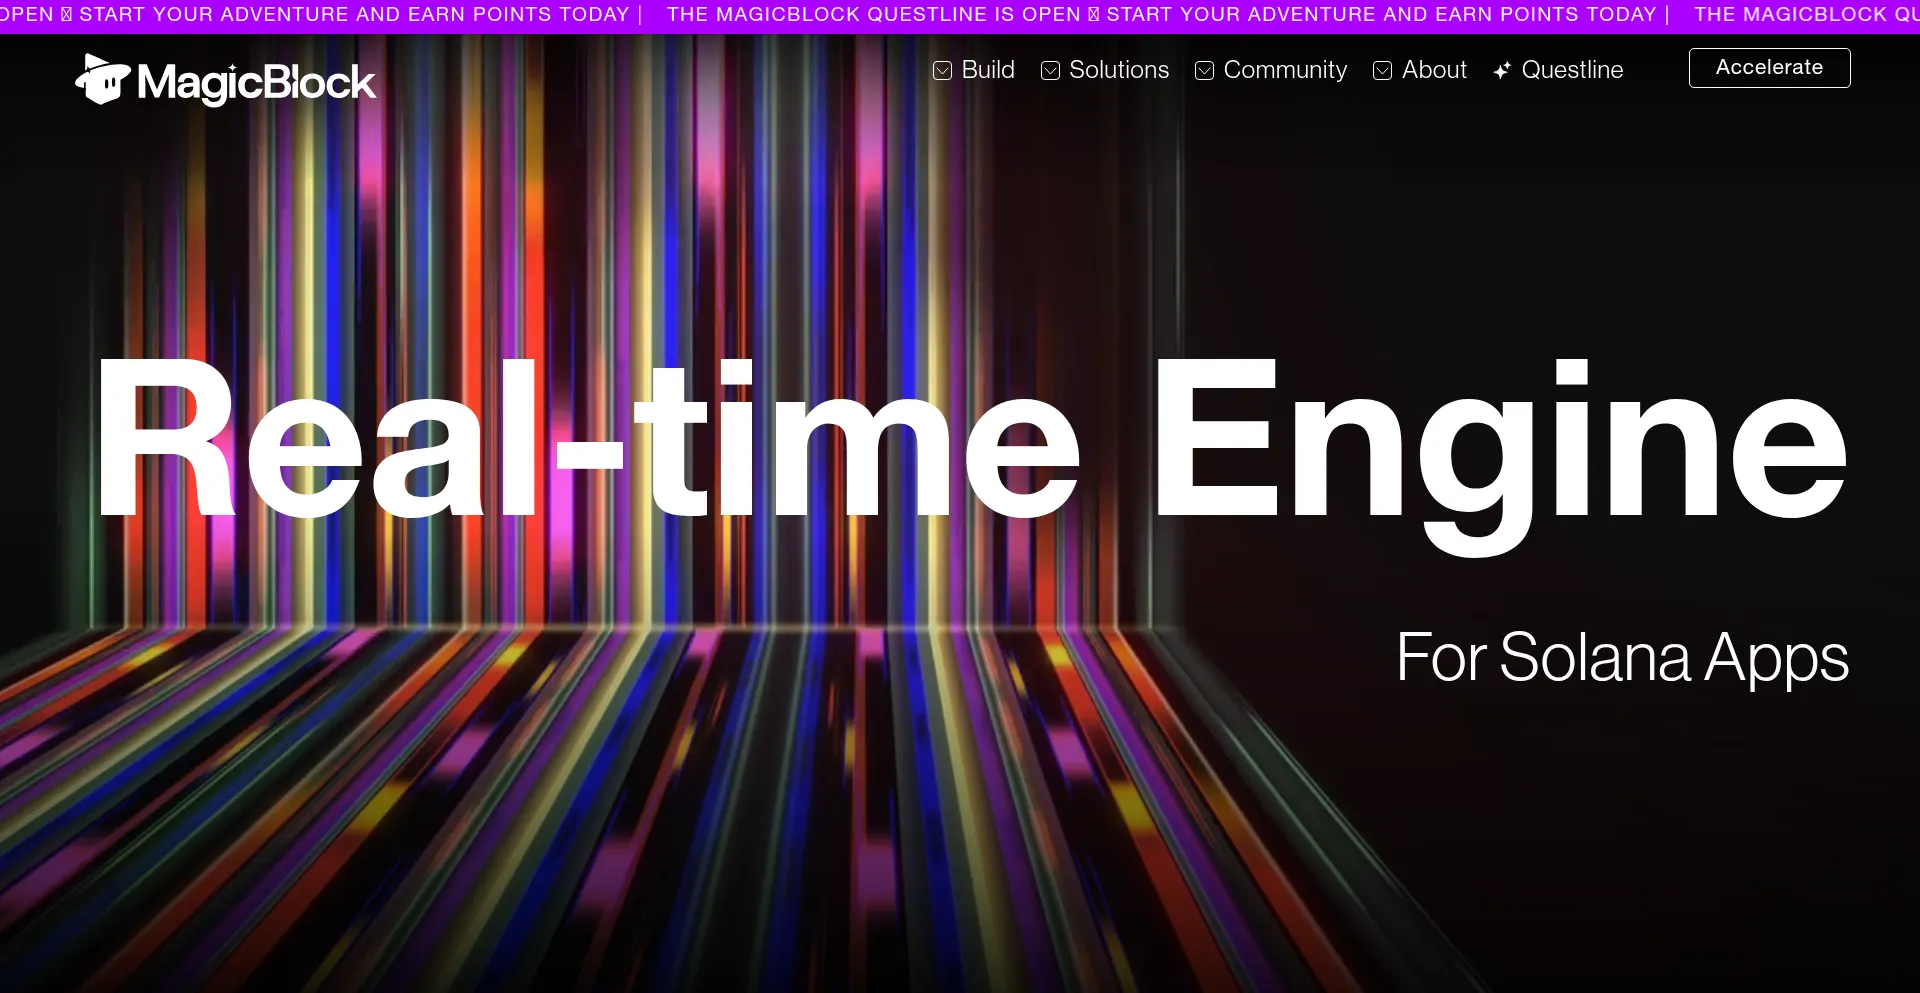
Task: Expand the About dropdown chevron
Action: click(1383, 70)
